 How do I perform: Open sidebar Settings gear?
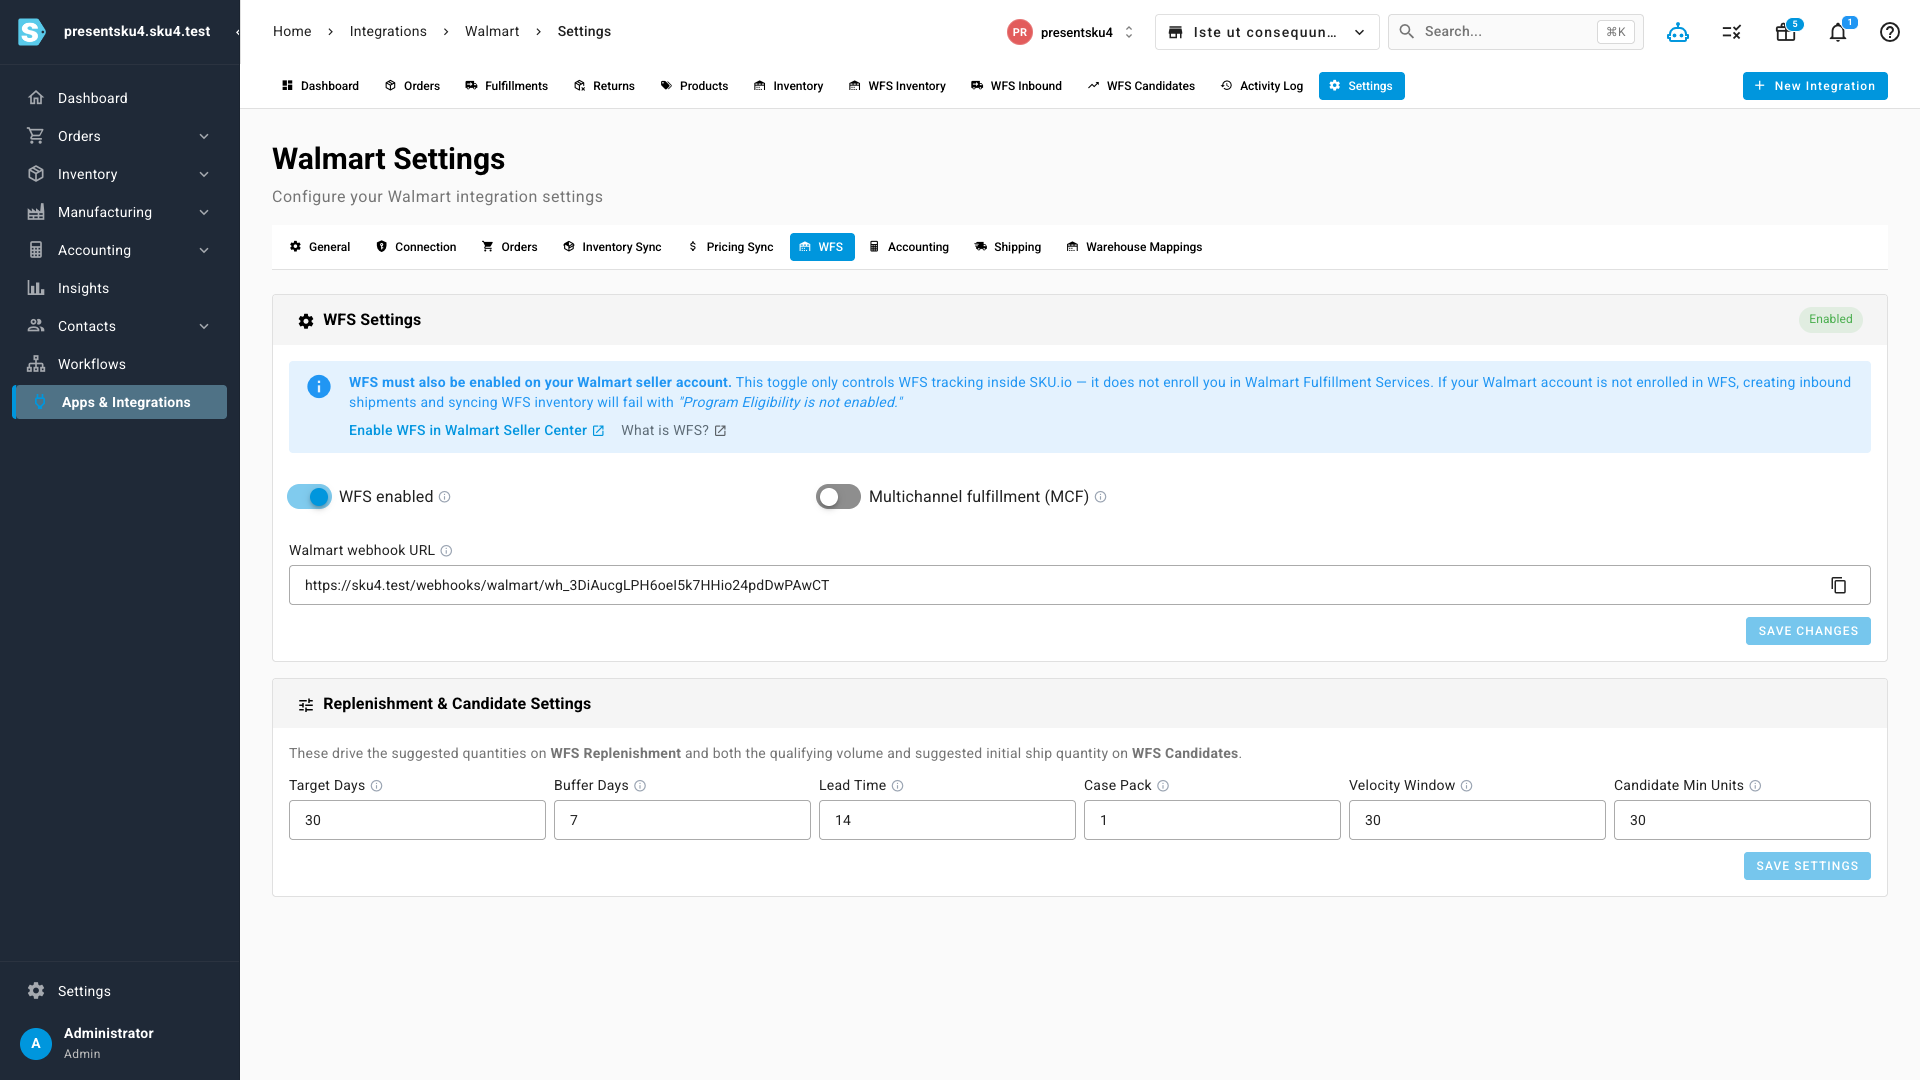coord(36,991)
